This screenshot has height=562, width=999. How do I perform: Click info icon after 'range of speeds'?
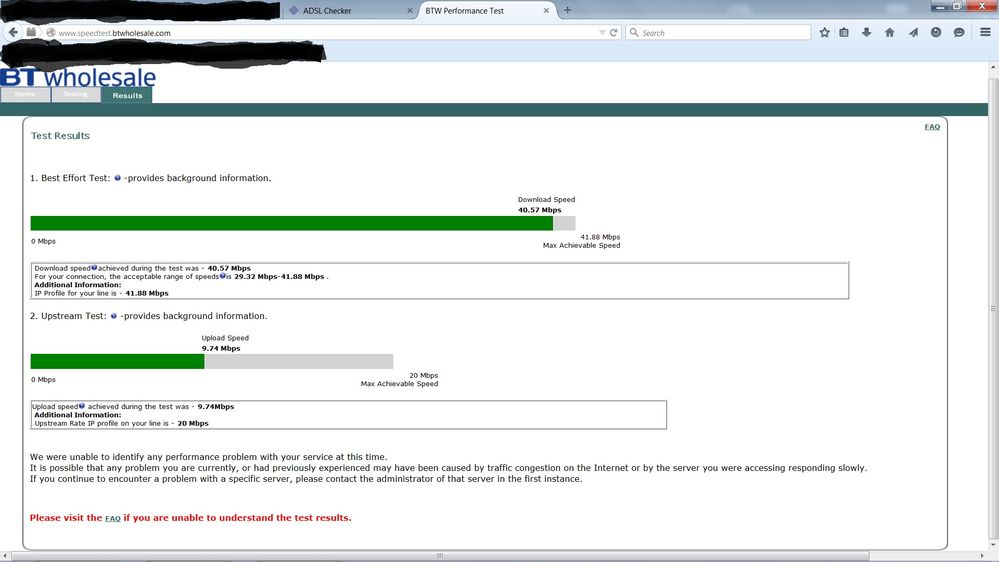tap(222, 276)
